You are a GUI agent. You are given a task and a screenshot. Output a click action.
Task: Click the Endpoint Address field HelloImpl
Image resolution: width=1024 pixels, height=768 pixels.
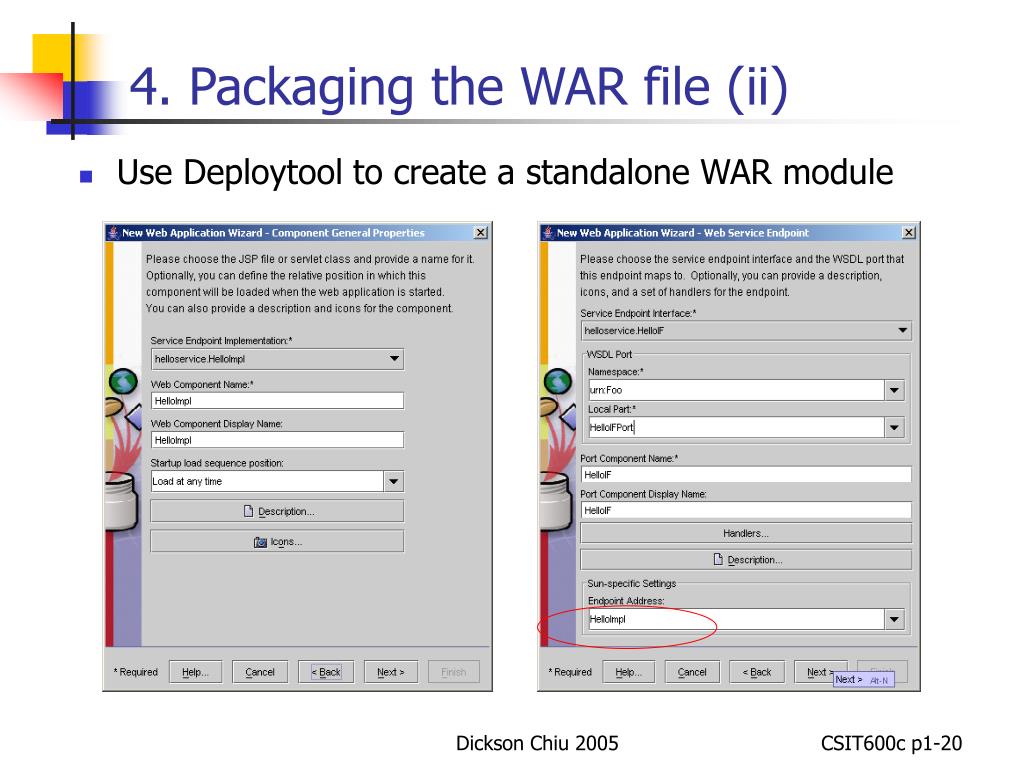pyautogui.click(x=736, y=619)
